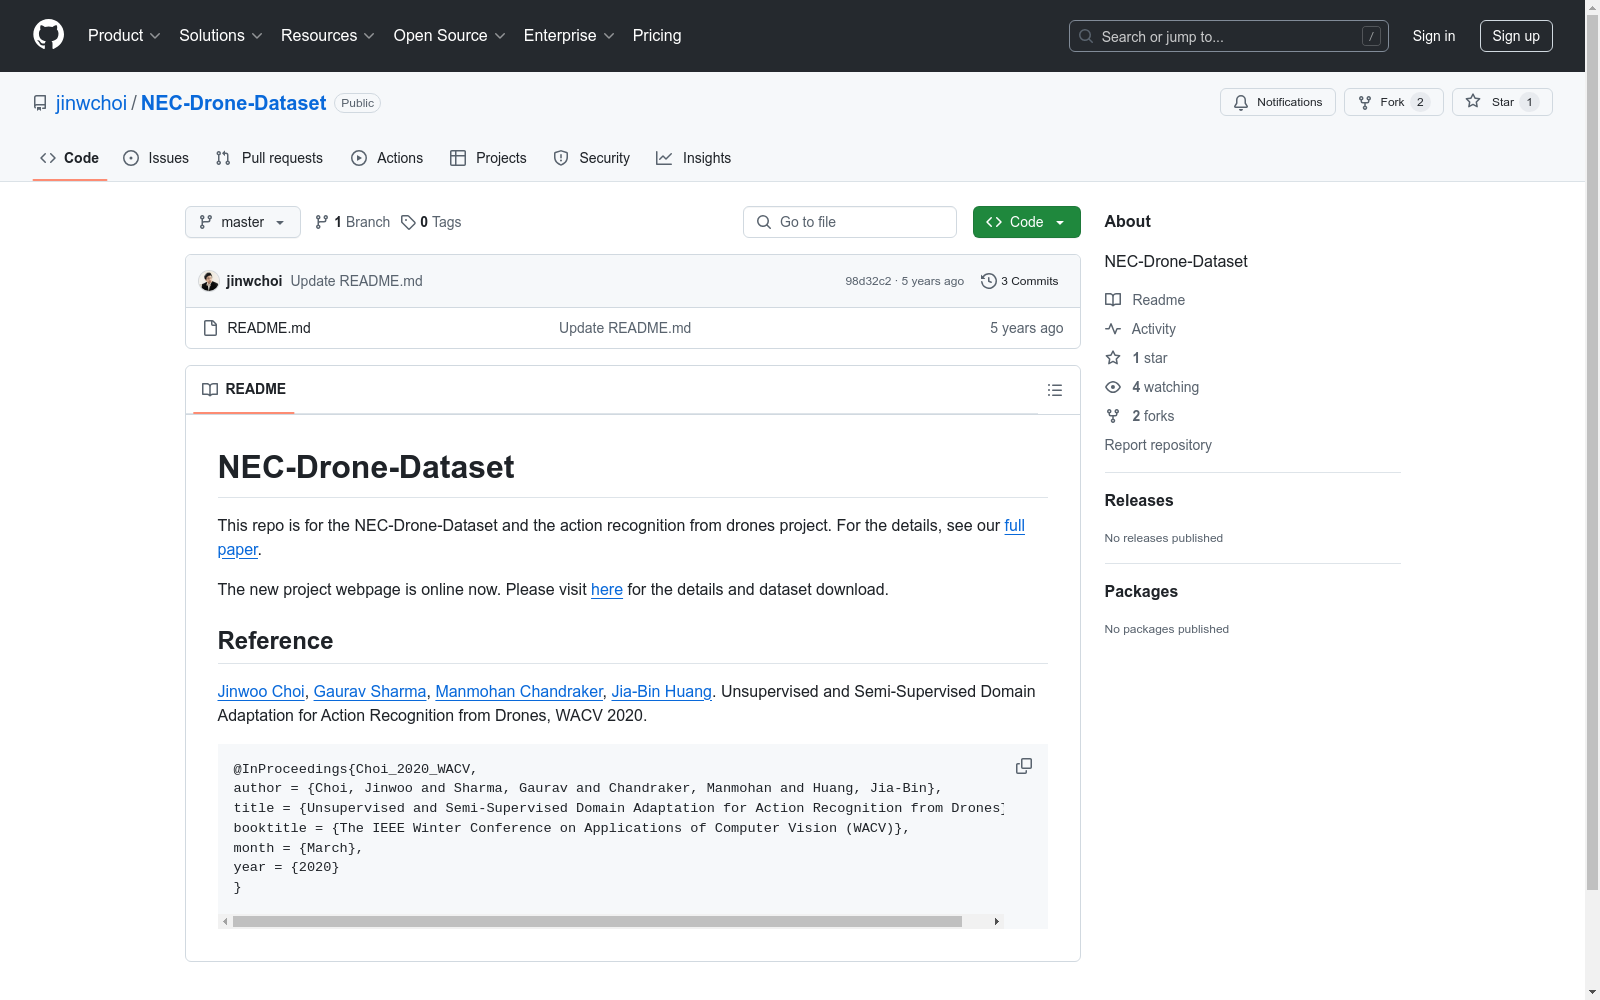Fork the repository using Fork button

(1392, 102)
